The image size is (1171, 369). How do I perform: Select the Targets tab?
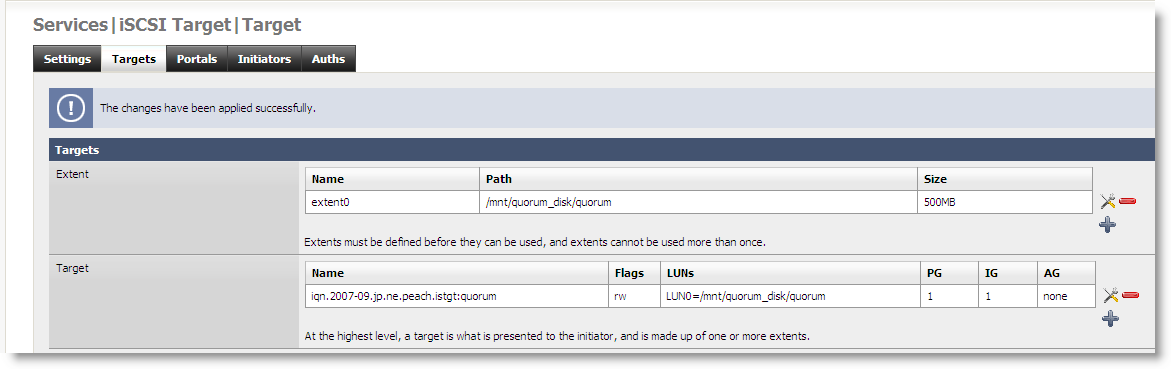point(134,59)
